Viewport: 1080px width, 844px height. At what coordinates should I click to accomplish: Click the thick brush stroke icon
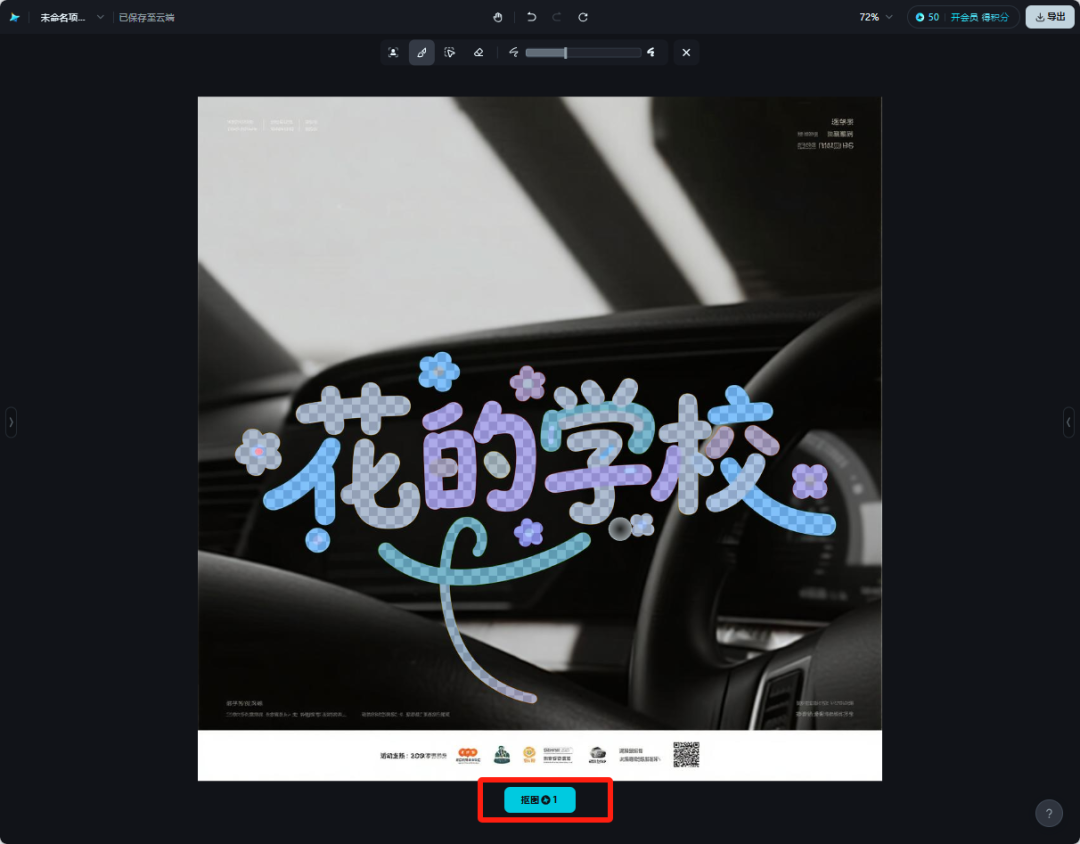click(651, 52)
